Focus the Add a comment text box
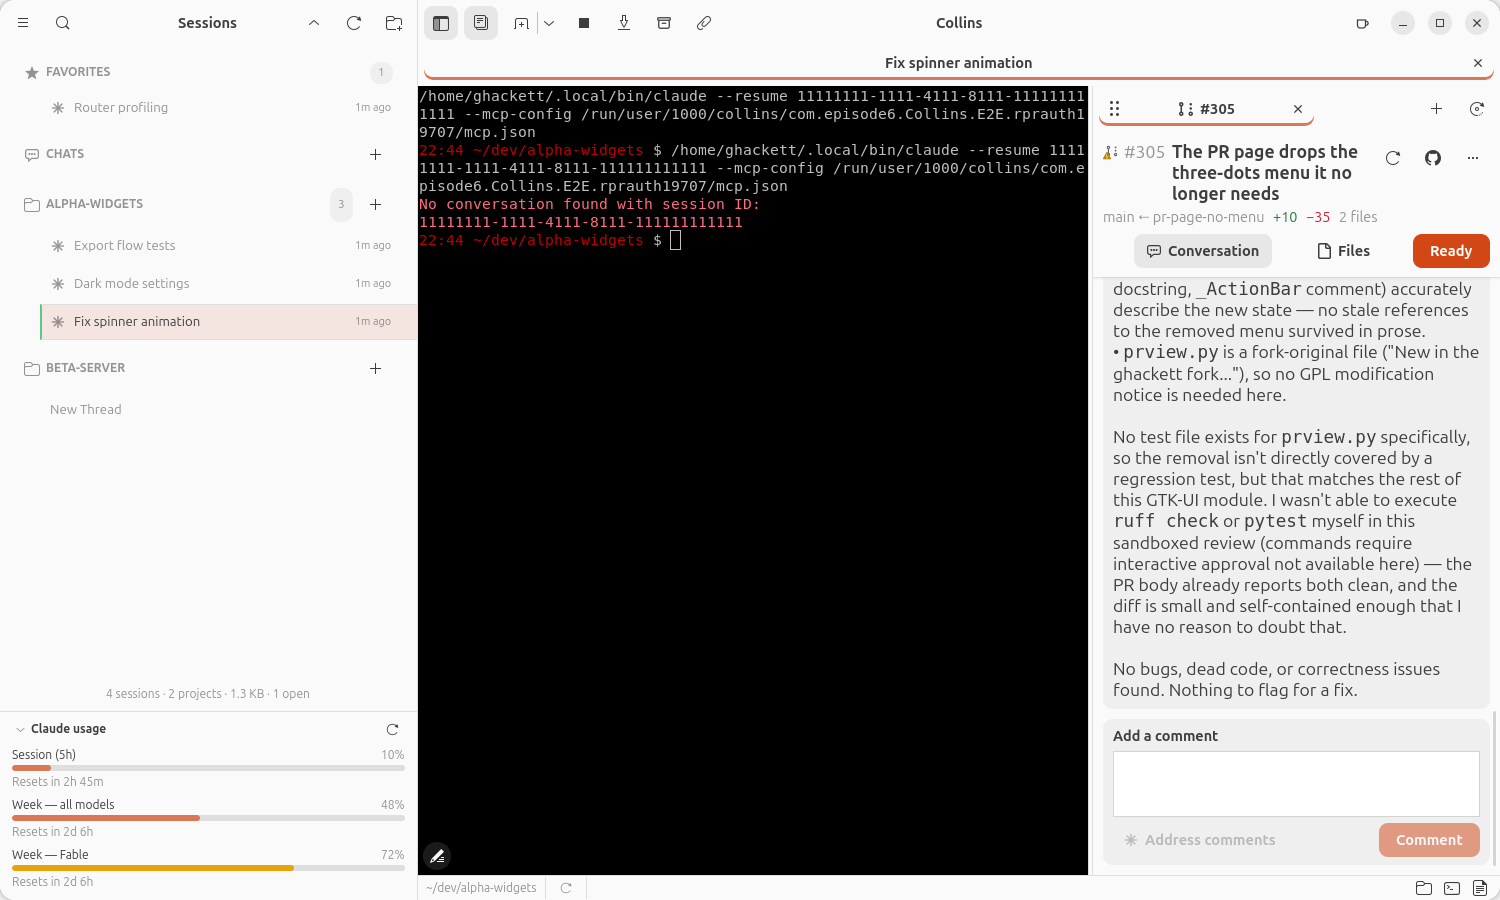Viewport: 1500px width, 900px height. tap(1296, 784)
